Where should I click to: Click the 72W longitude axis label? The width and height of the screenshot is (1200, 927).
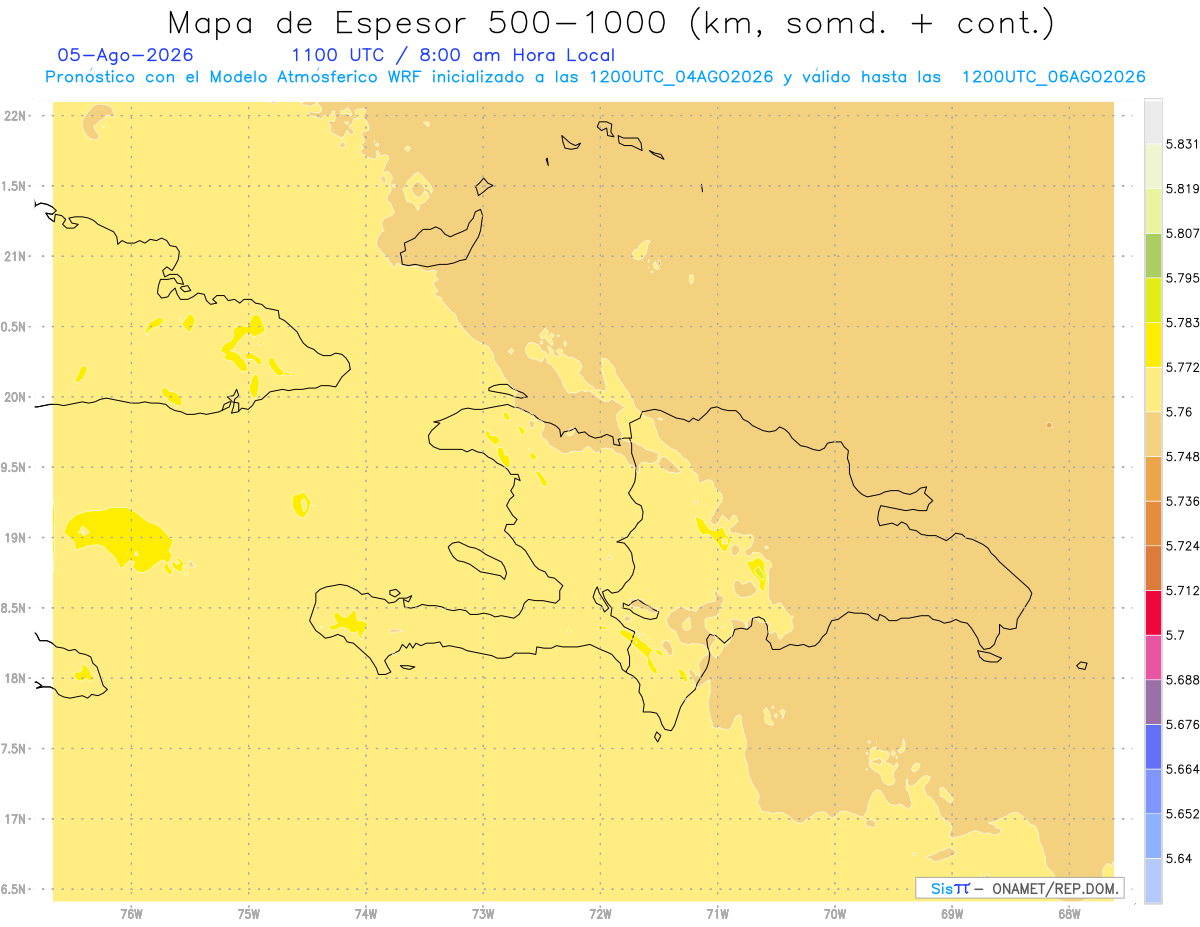600,914
